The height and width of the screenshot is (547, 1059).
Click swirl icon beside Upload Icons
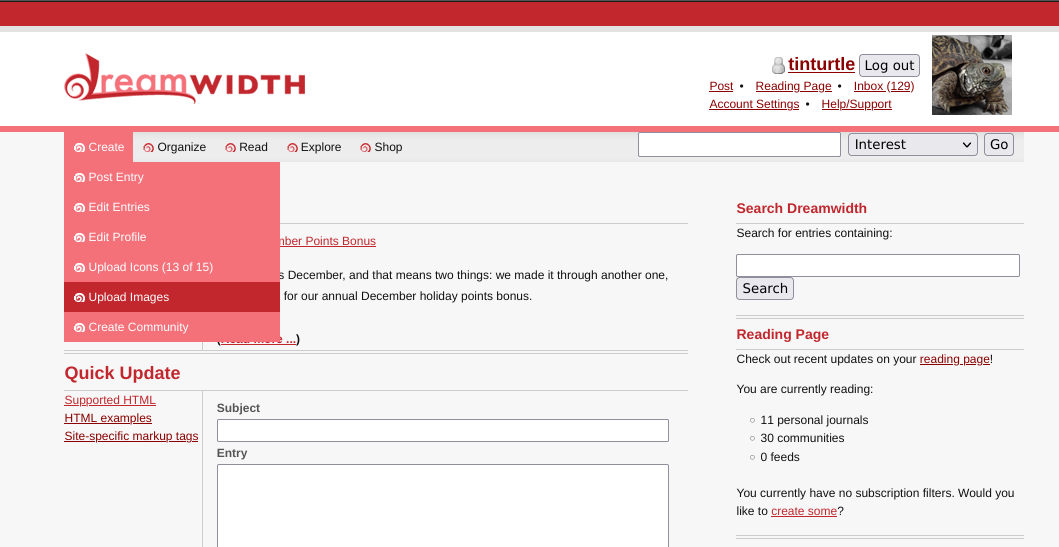pyautogui.click(x=80, y=268)
